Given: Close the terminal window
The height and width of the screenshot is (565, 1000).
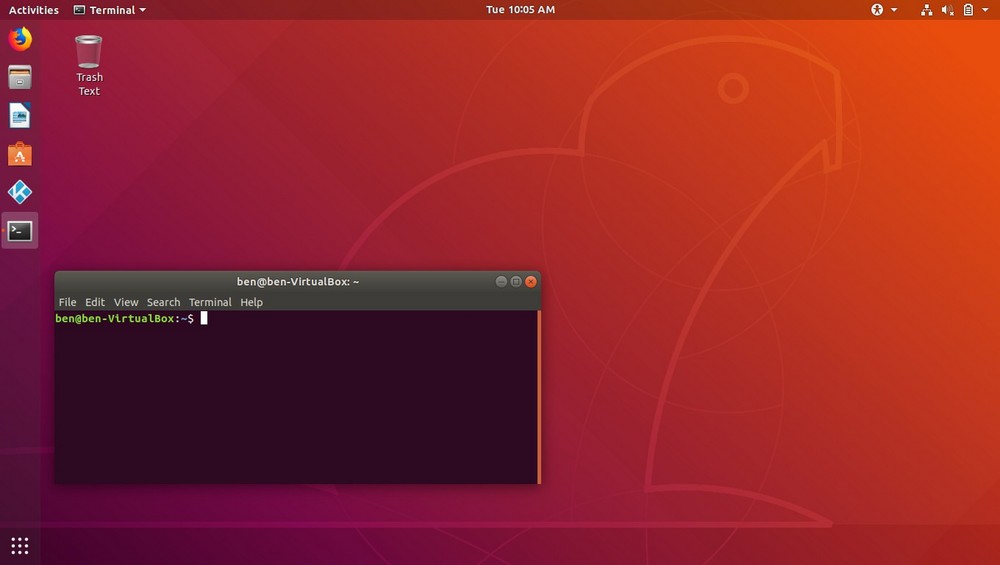Looking at the screenshot, I should click(x=531, y=281).
